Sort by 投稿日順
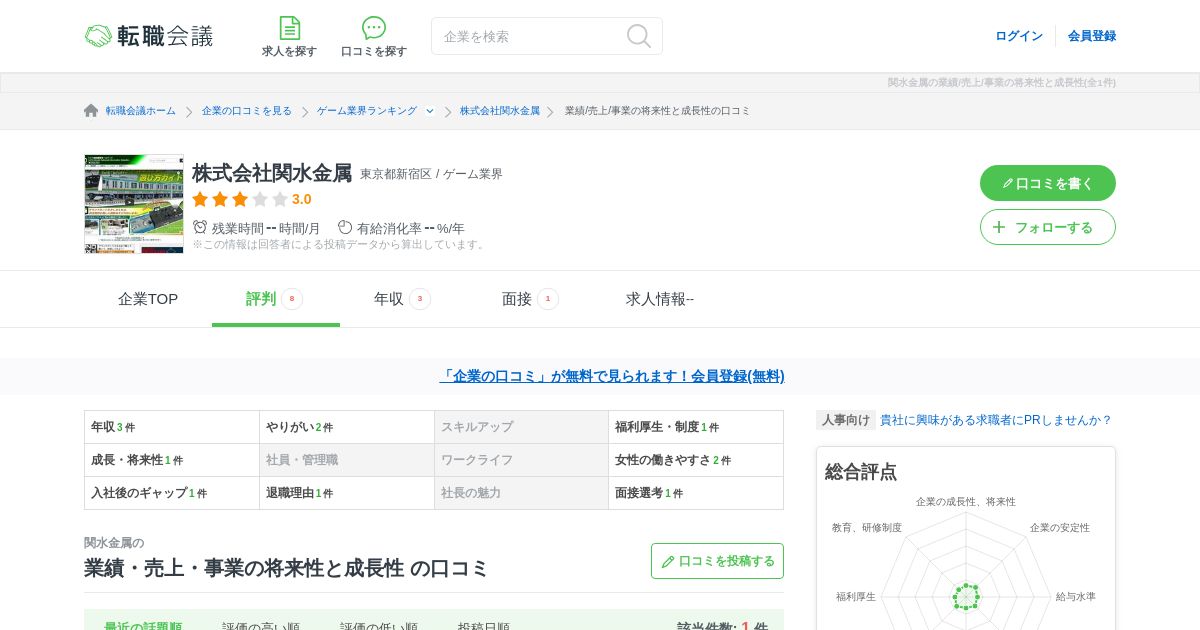Screen dimensions: 1200x630 tap(484, 627)
